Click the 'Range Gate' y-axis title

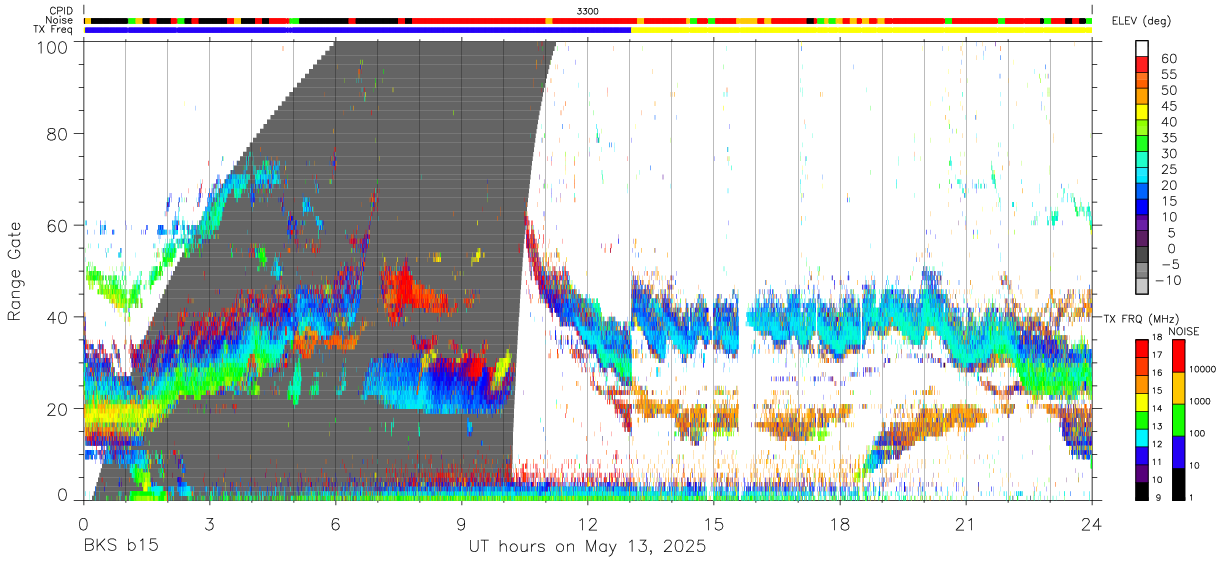point(15,272)
